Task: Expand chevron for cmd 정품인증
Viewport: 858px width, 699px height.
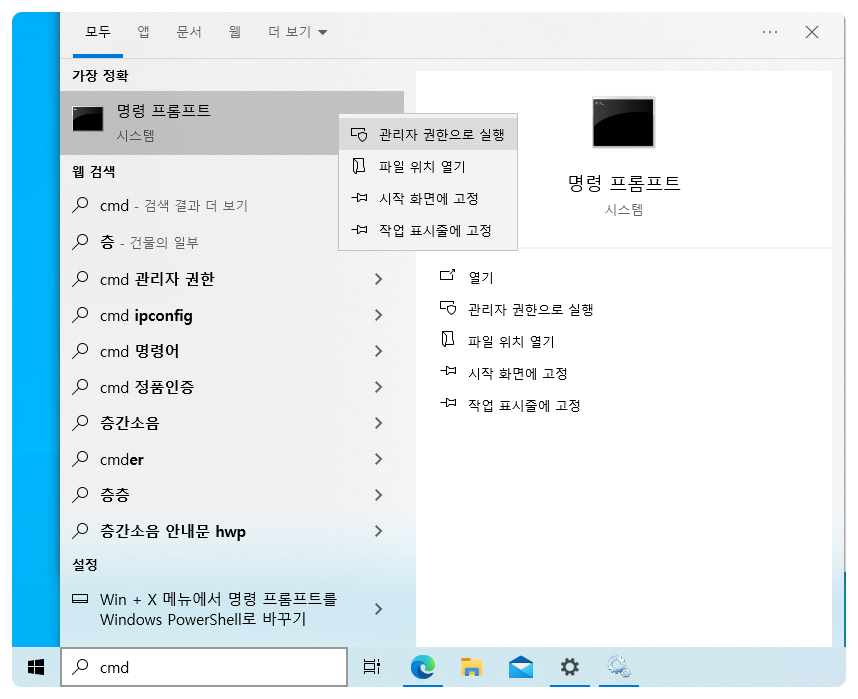Action: tap(378, 387)
